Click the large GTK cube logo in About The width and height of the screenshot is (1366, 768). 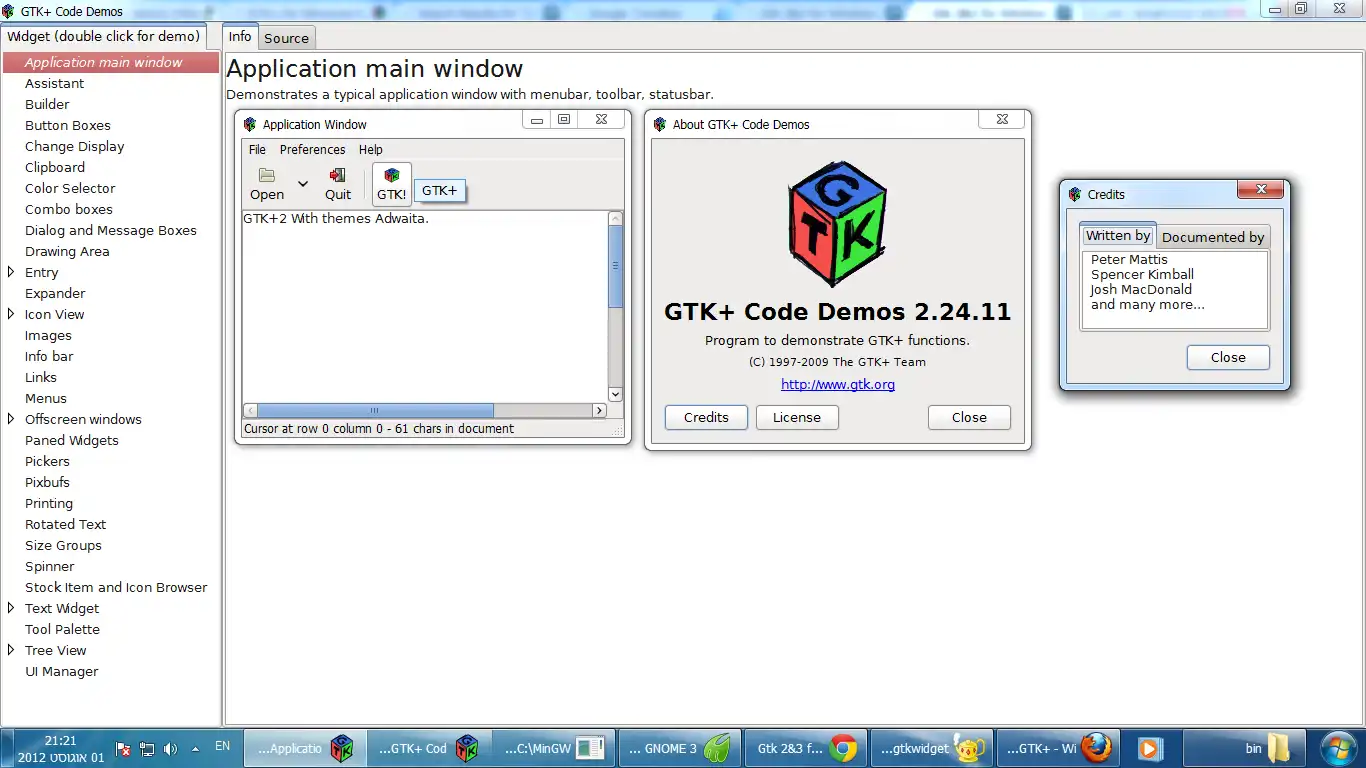pyautogui.click(x=837, y=222)
